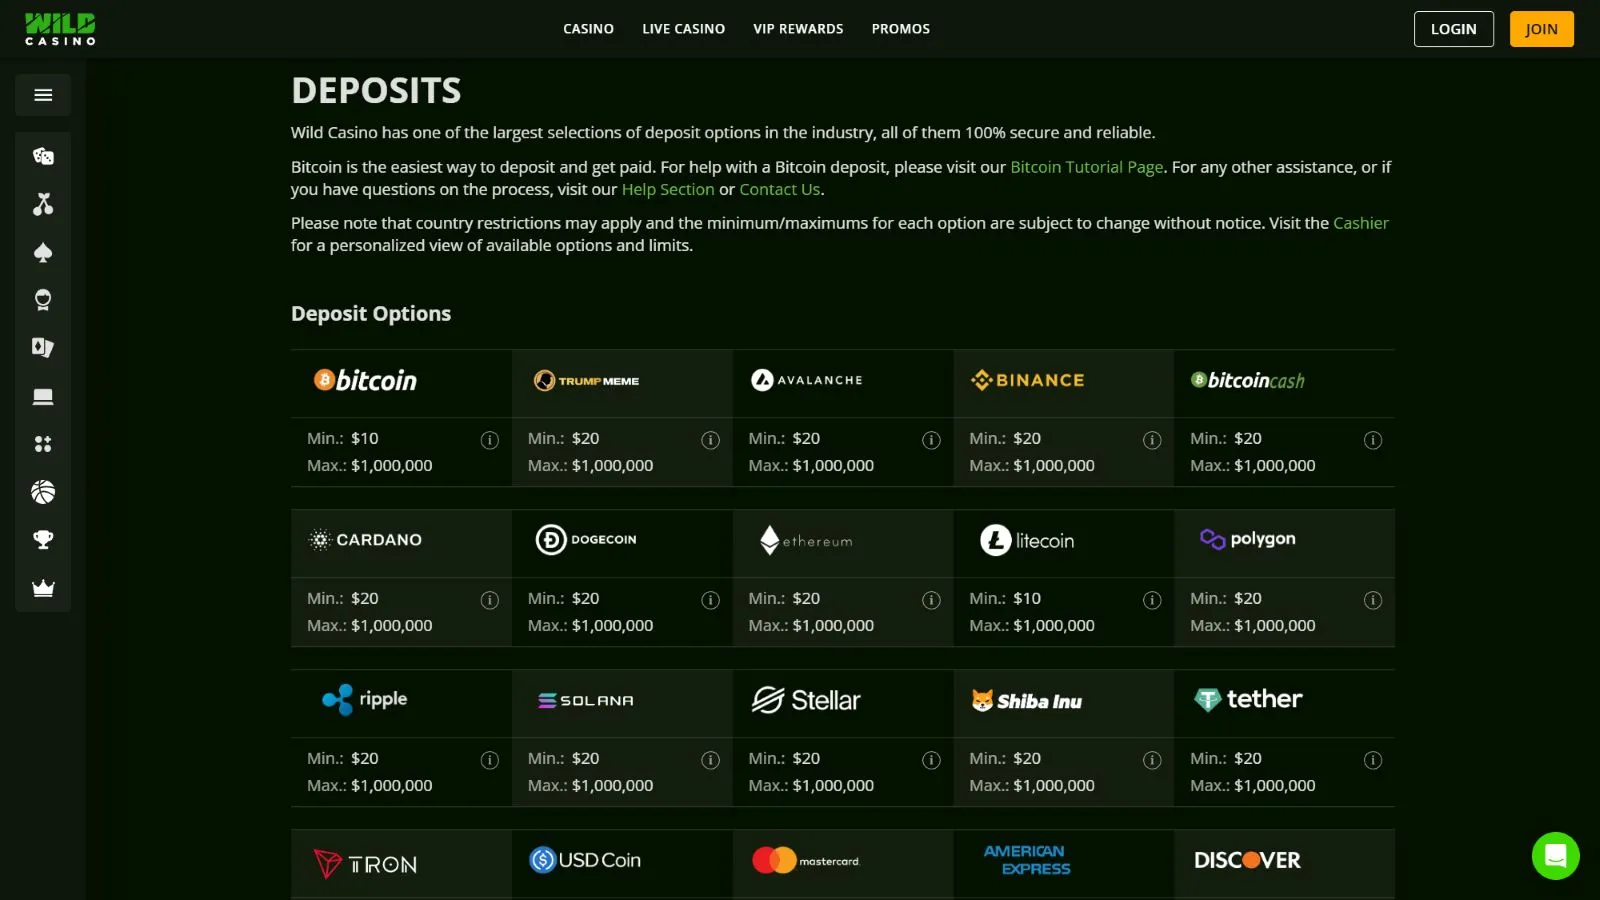Open the cherries slots icon
1600x900 pixels.
pos(43,204)
